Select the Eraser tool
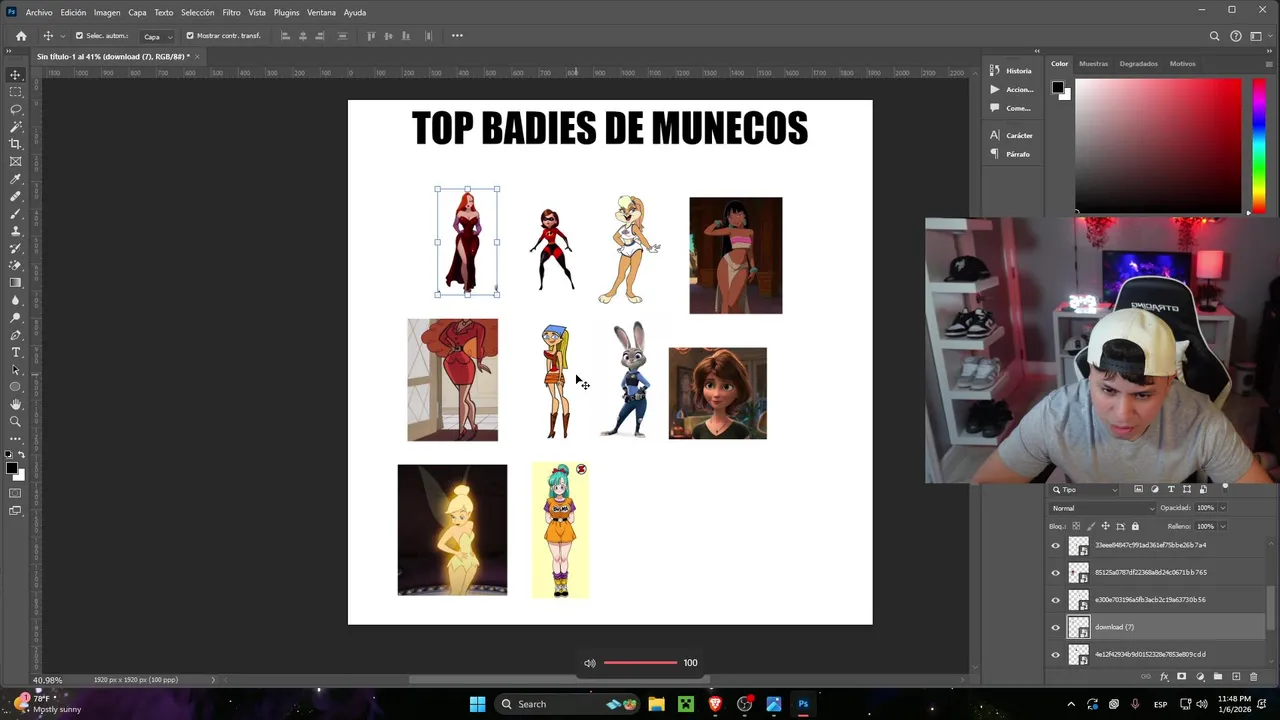This screenshot has height=720, width=1280. point(15,265)
